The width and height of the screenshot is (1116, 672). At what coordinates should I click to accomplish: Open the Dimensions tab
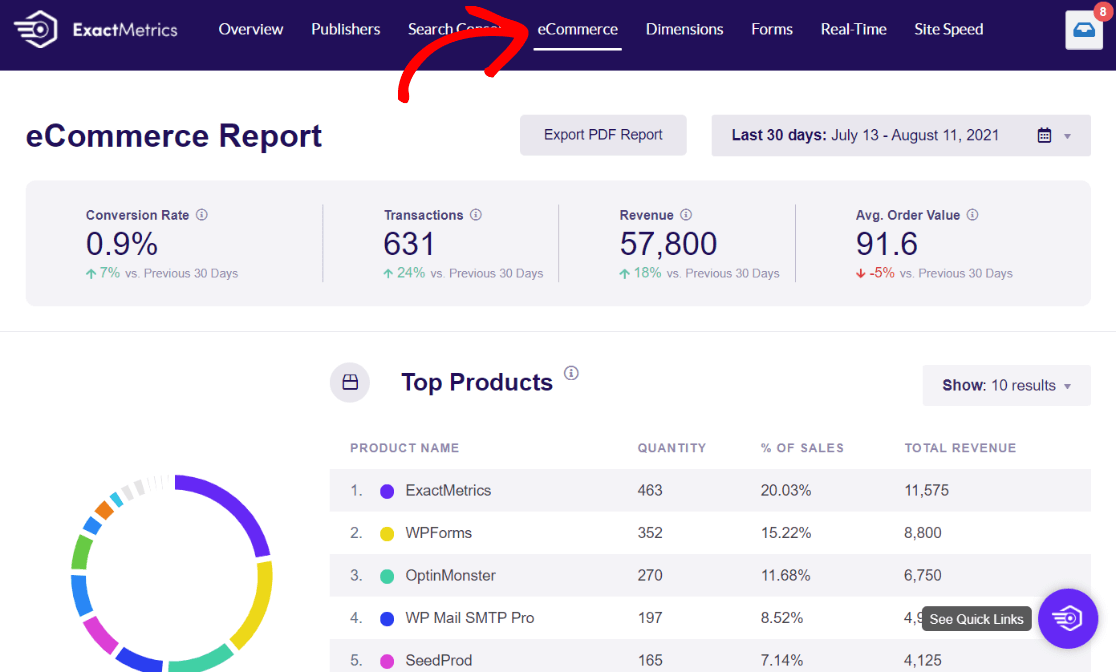pos(684,29)
